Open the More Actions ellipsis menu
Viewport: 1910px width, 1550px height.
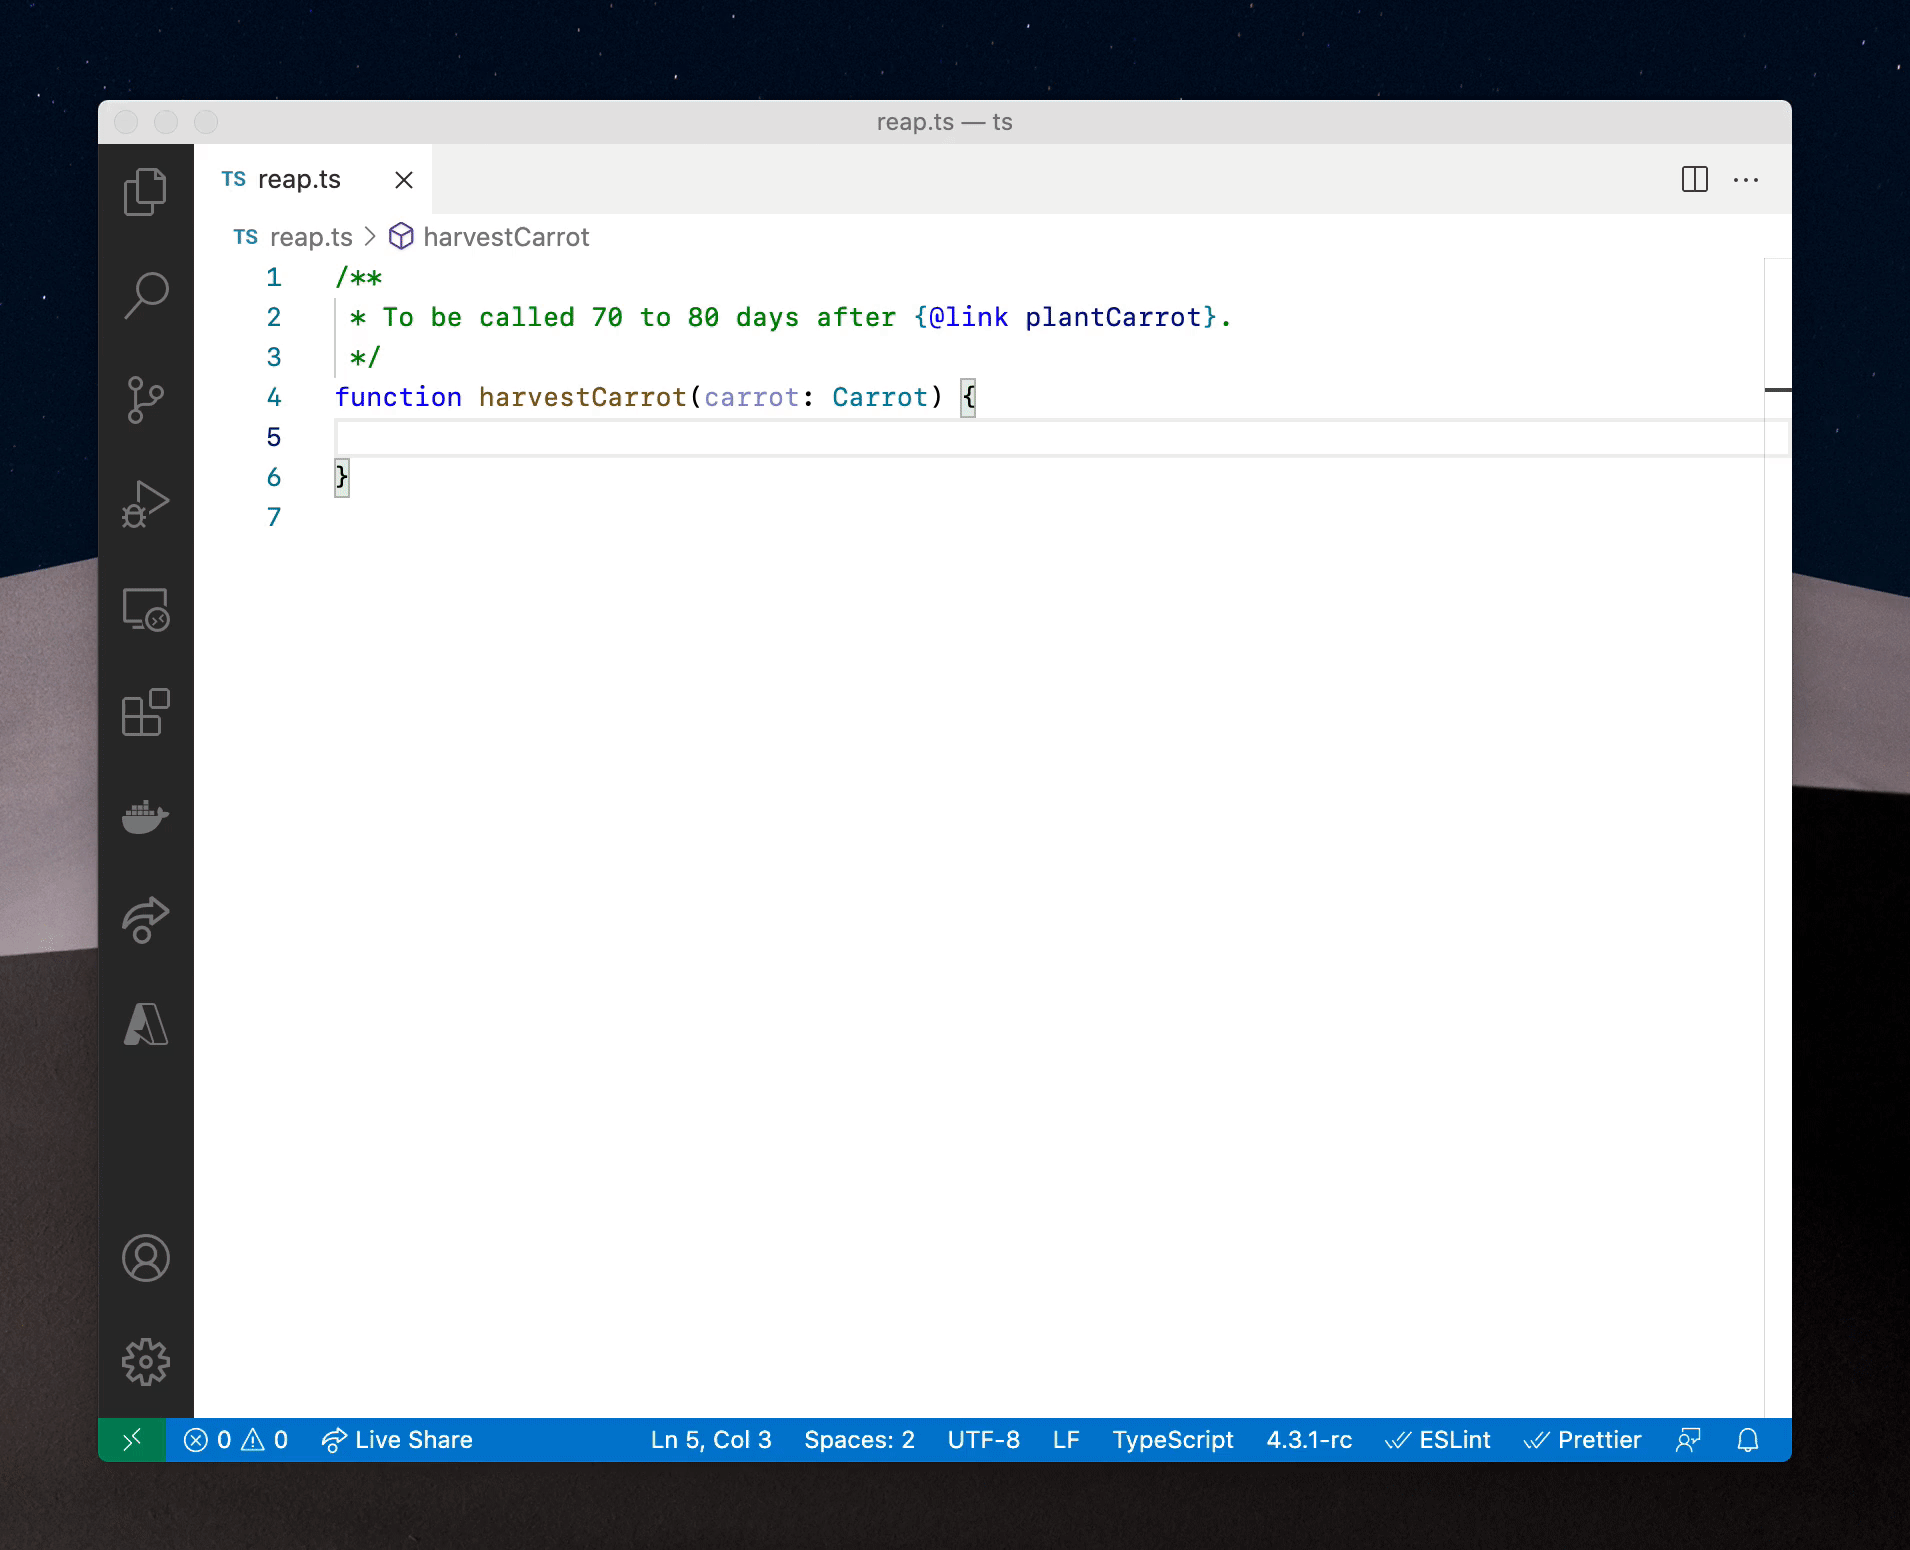[x=1745, y=180]
